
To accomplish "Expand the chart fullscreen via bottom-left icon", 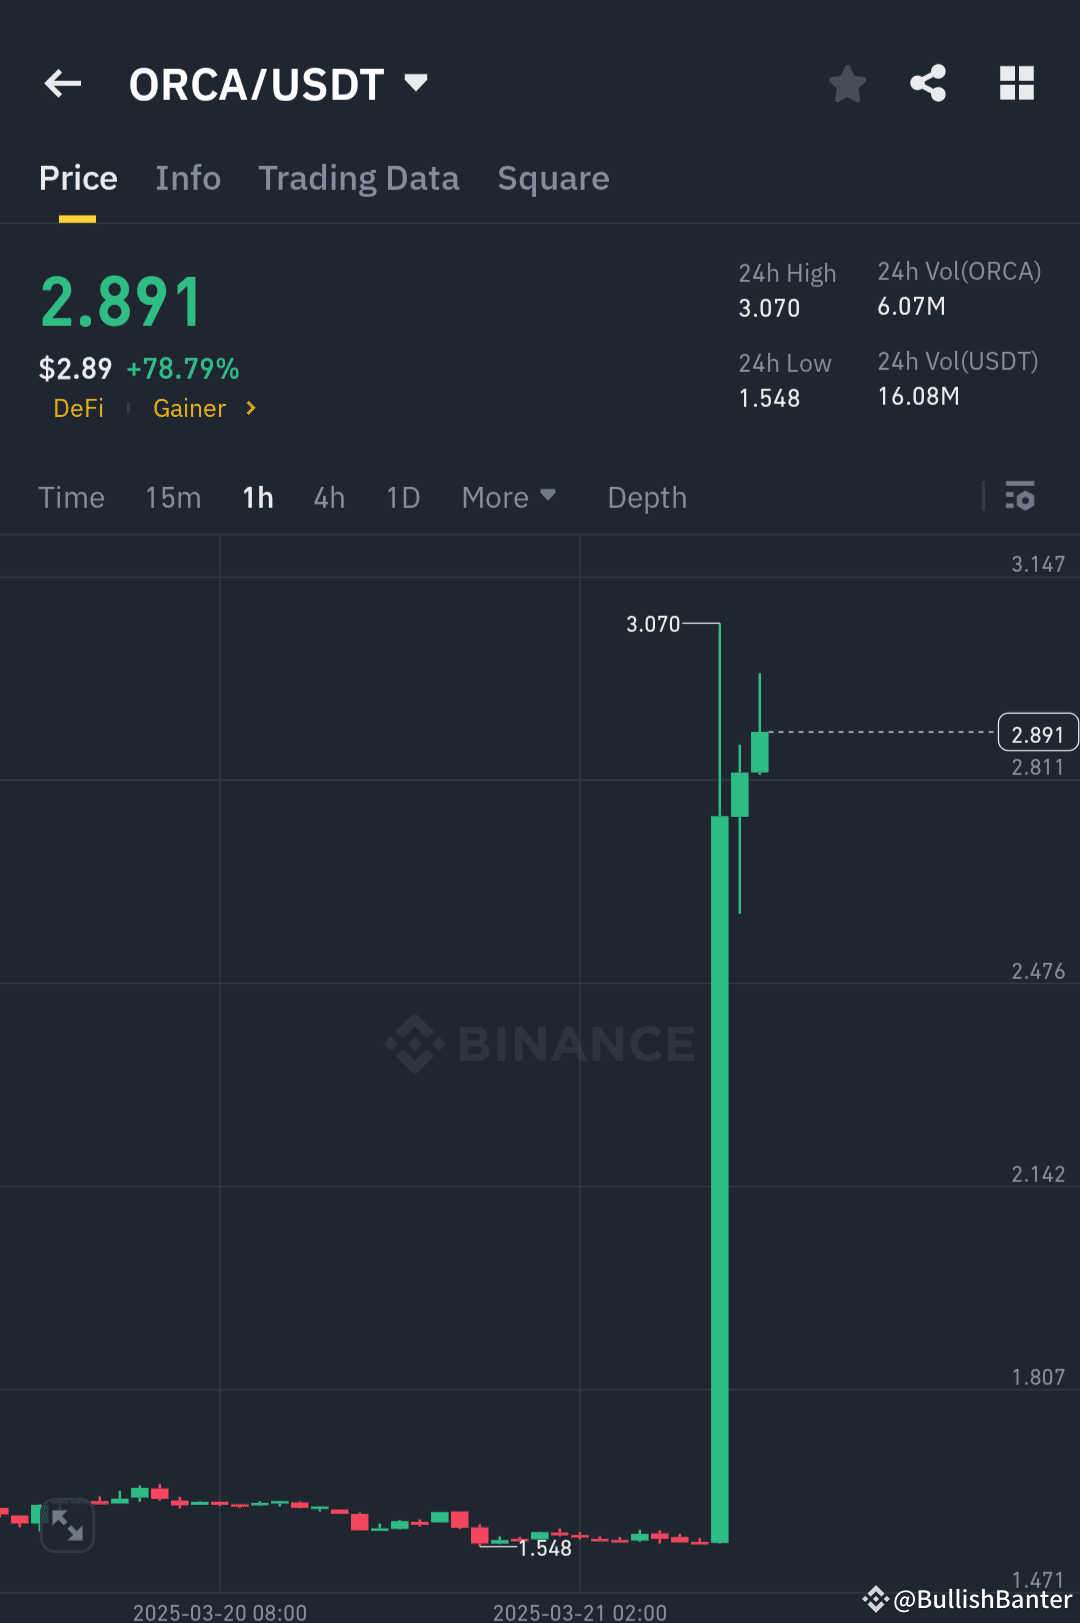I will tap(67, 1525).
